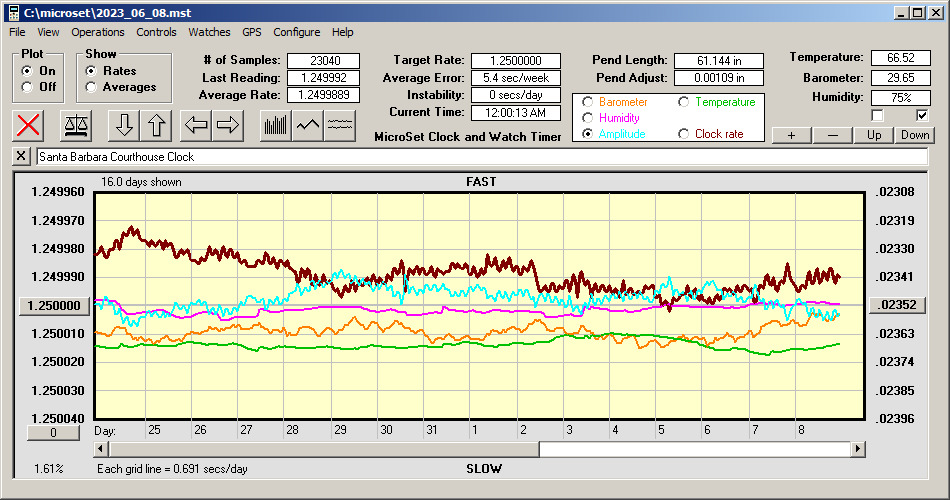Screen dimensions: 950x500
Task: Click the Up button
Action: (874, 135)
